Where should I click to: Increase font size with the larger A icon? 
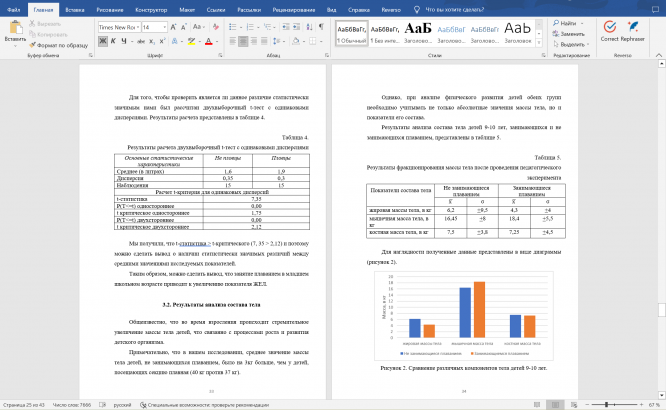point(173,27)
